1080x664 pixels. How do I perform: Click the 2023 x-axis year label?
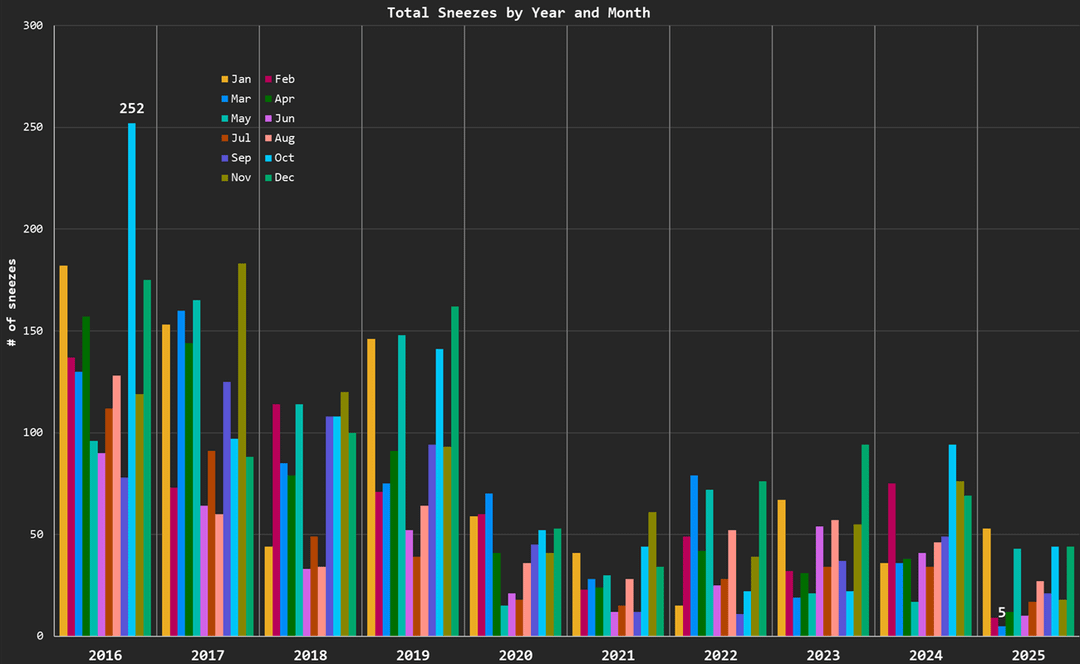(823, 655)
